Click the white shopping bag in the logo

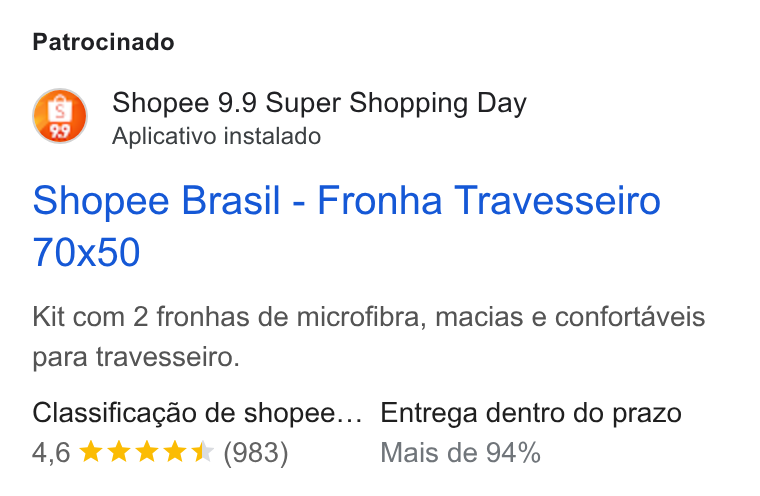(x=60, y=109)
